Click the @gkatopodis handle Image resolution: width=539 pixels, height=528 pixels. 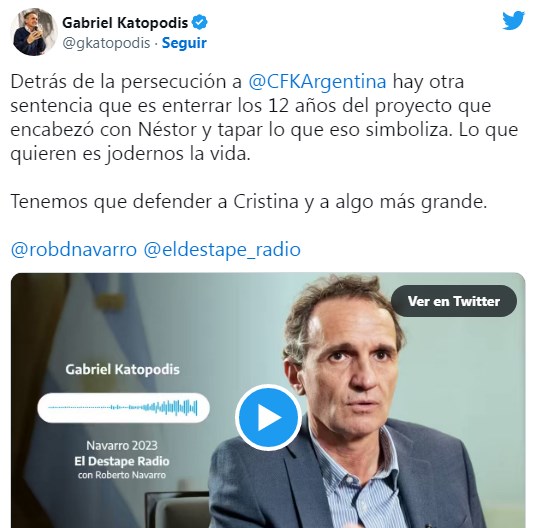coord(106,43)
